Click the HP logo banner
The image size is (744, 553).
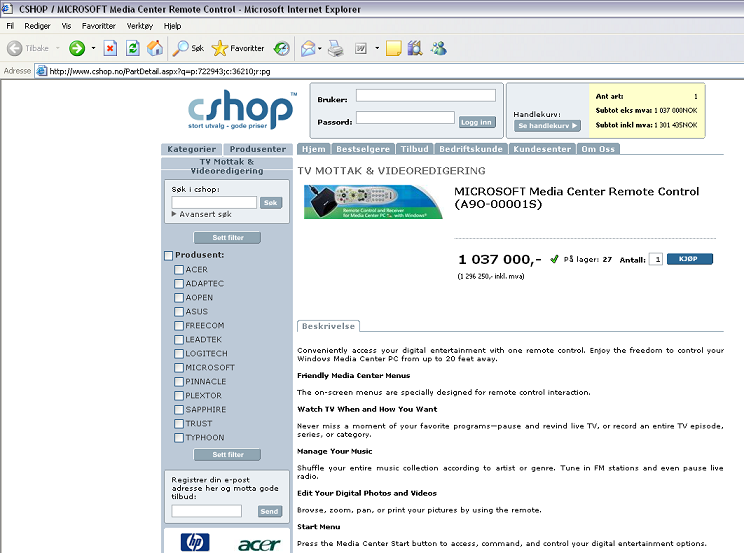(x=195, y=542)
